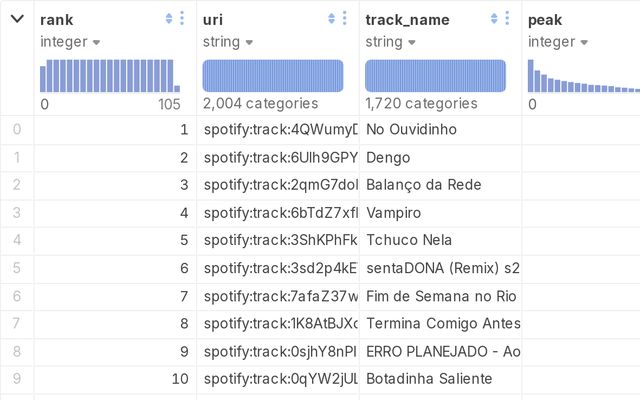Open the track_name column options menu
Screen dimensions: 640x400
(507, 19)
